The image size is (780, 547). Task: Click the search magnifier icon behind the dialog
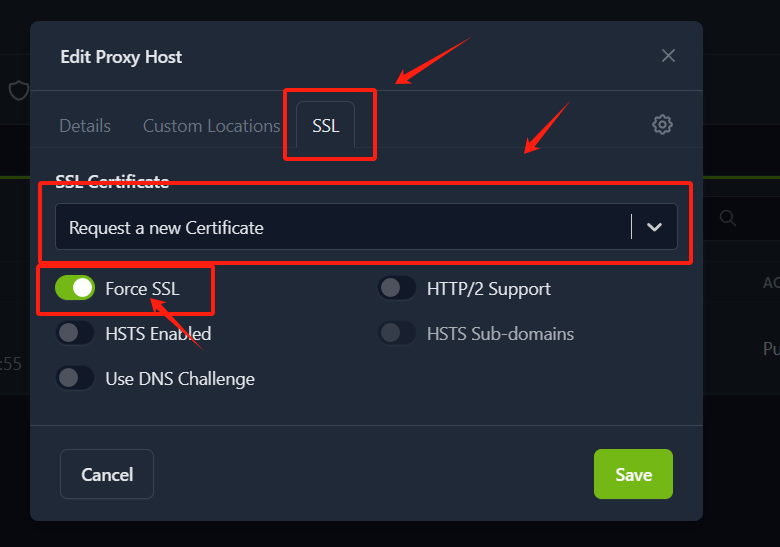(x=728, y=218)
